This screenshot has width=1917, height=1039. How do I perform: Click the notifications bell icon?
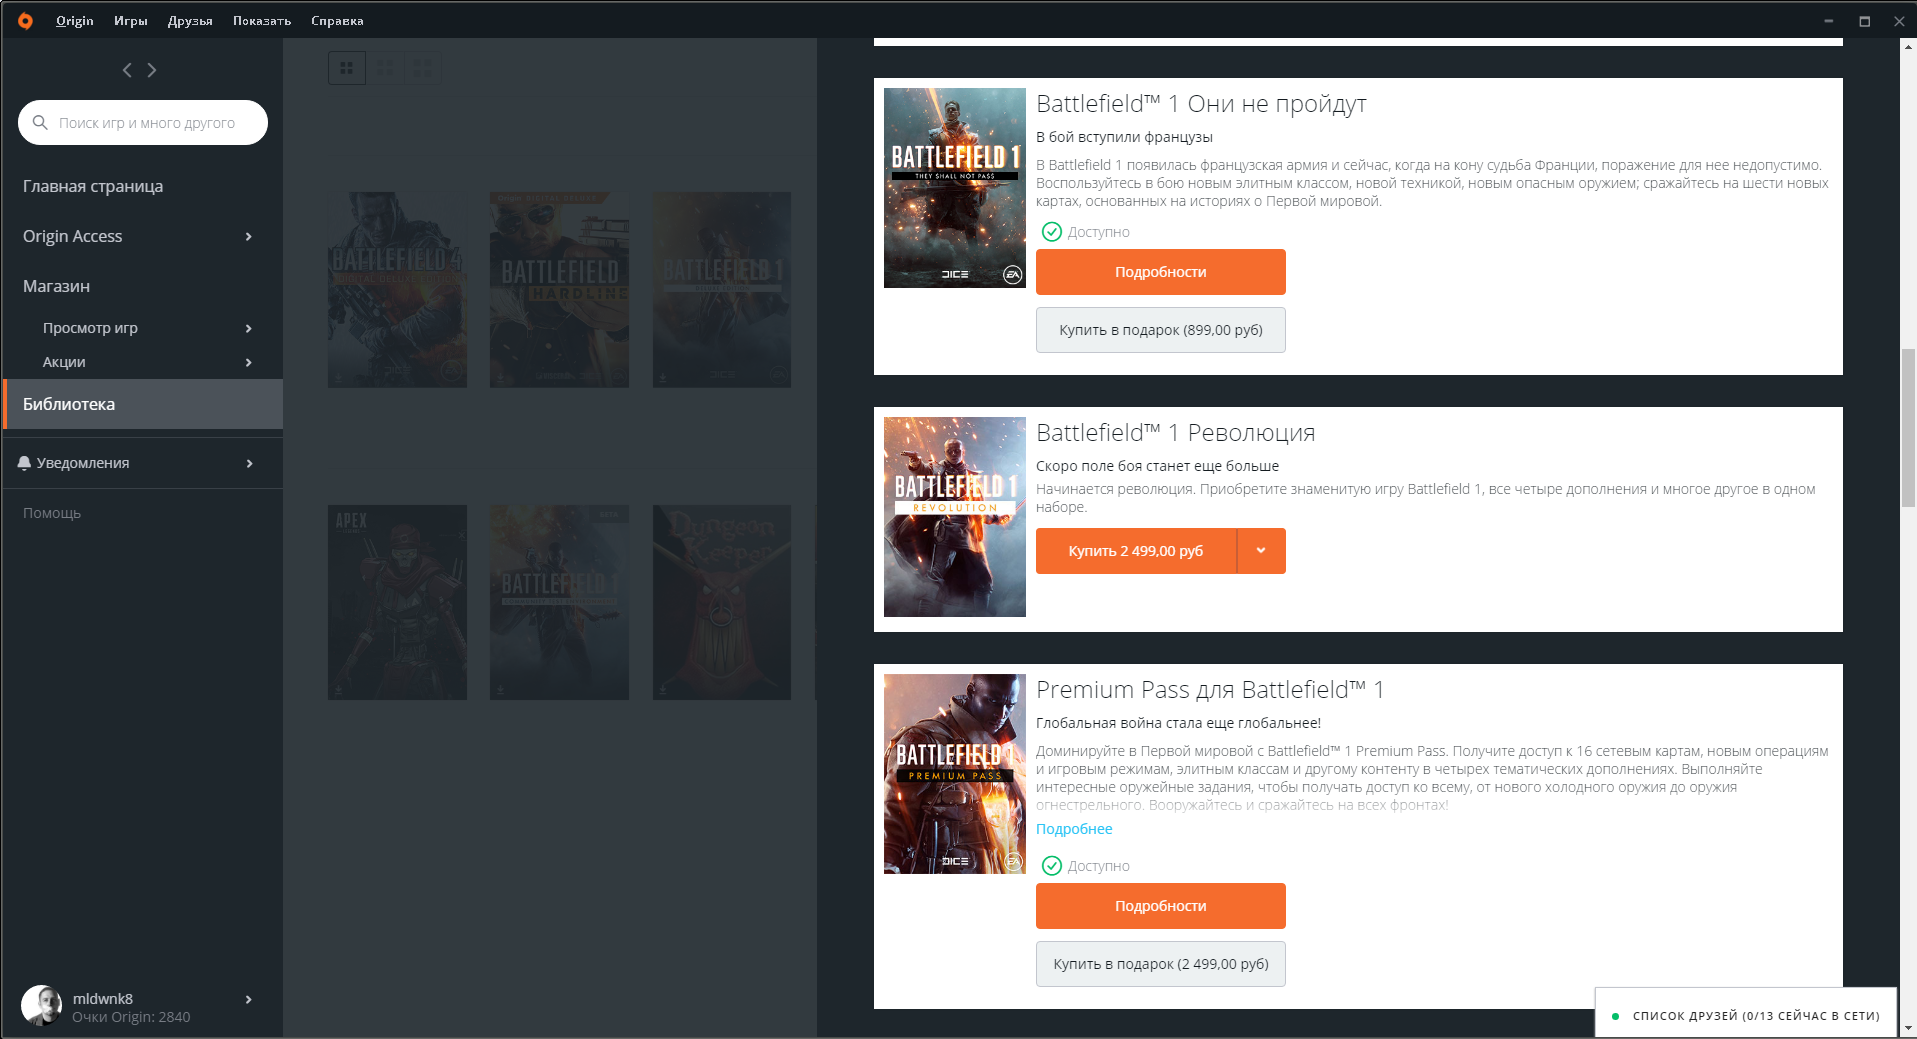point(24,463)
